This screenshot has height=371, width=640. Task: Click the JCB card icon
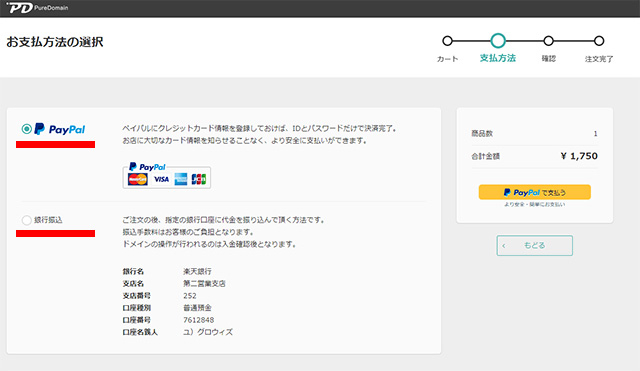(199, 179)
